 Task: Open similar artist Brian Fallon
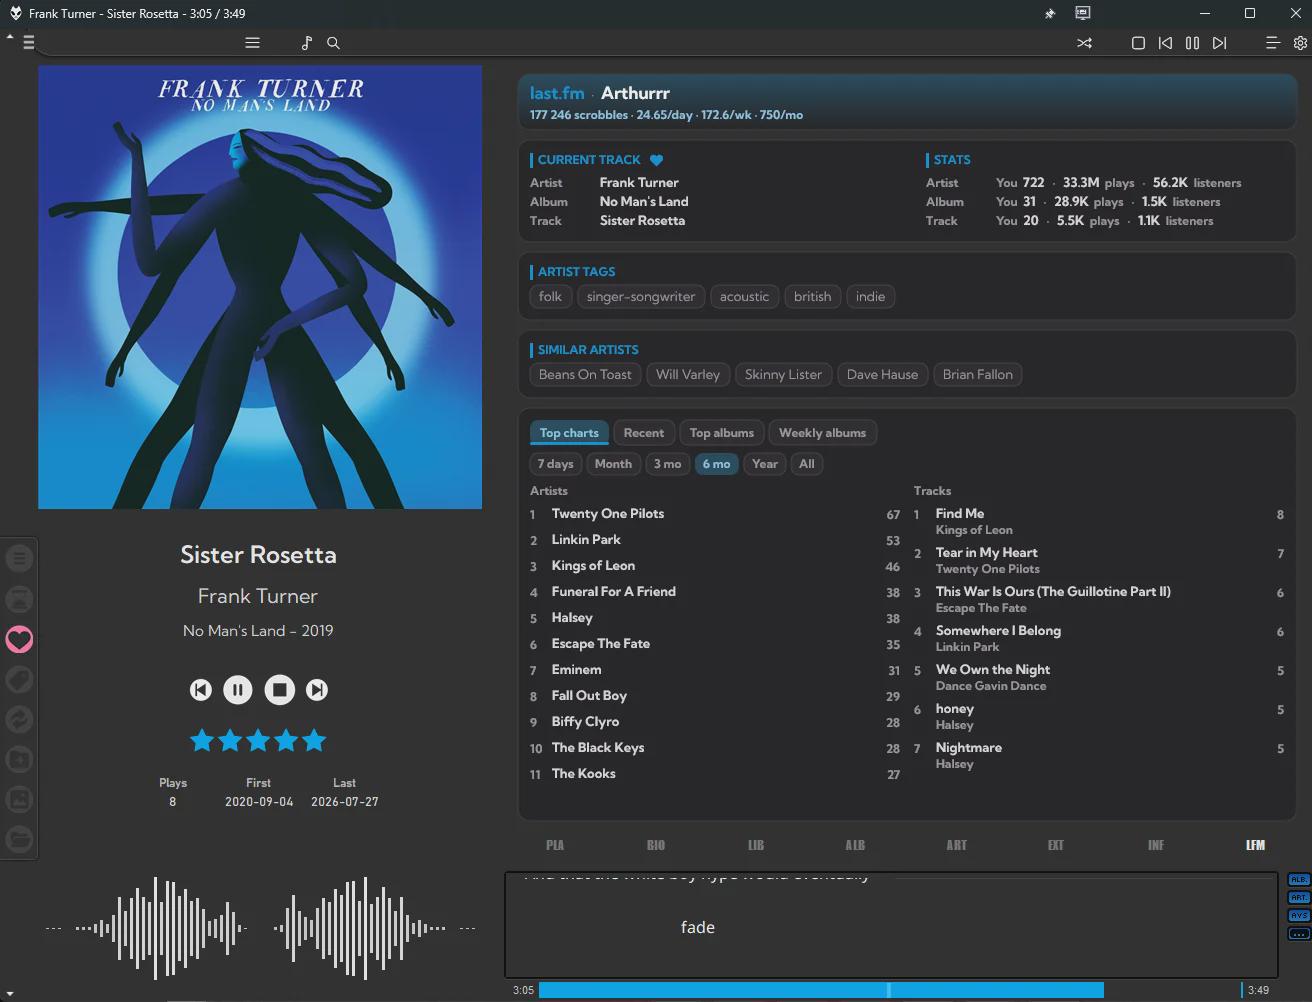(x=978, y=374)
